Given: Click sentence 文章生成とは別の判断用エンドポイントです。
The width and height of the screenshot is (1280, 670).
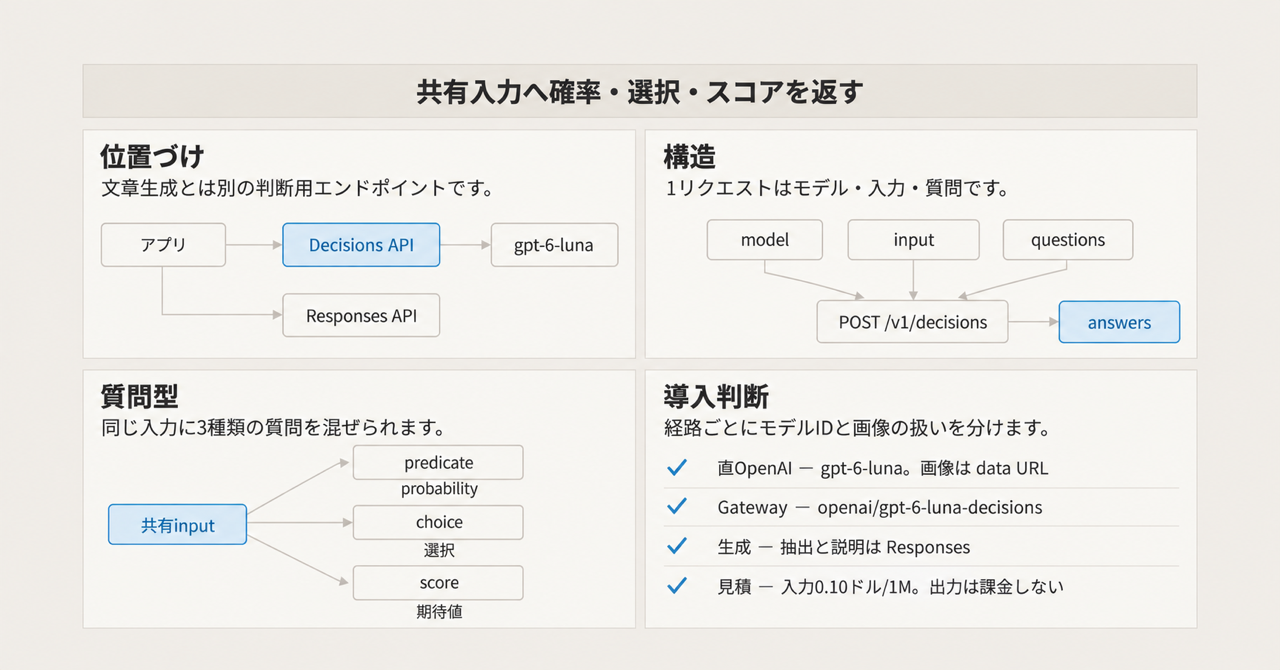Looking at the screenshot, I should pyautogui.click(x=299, y=187).
